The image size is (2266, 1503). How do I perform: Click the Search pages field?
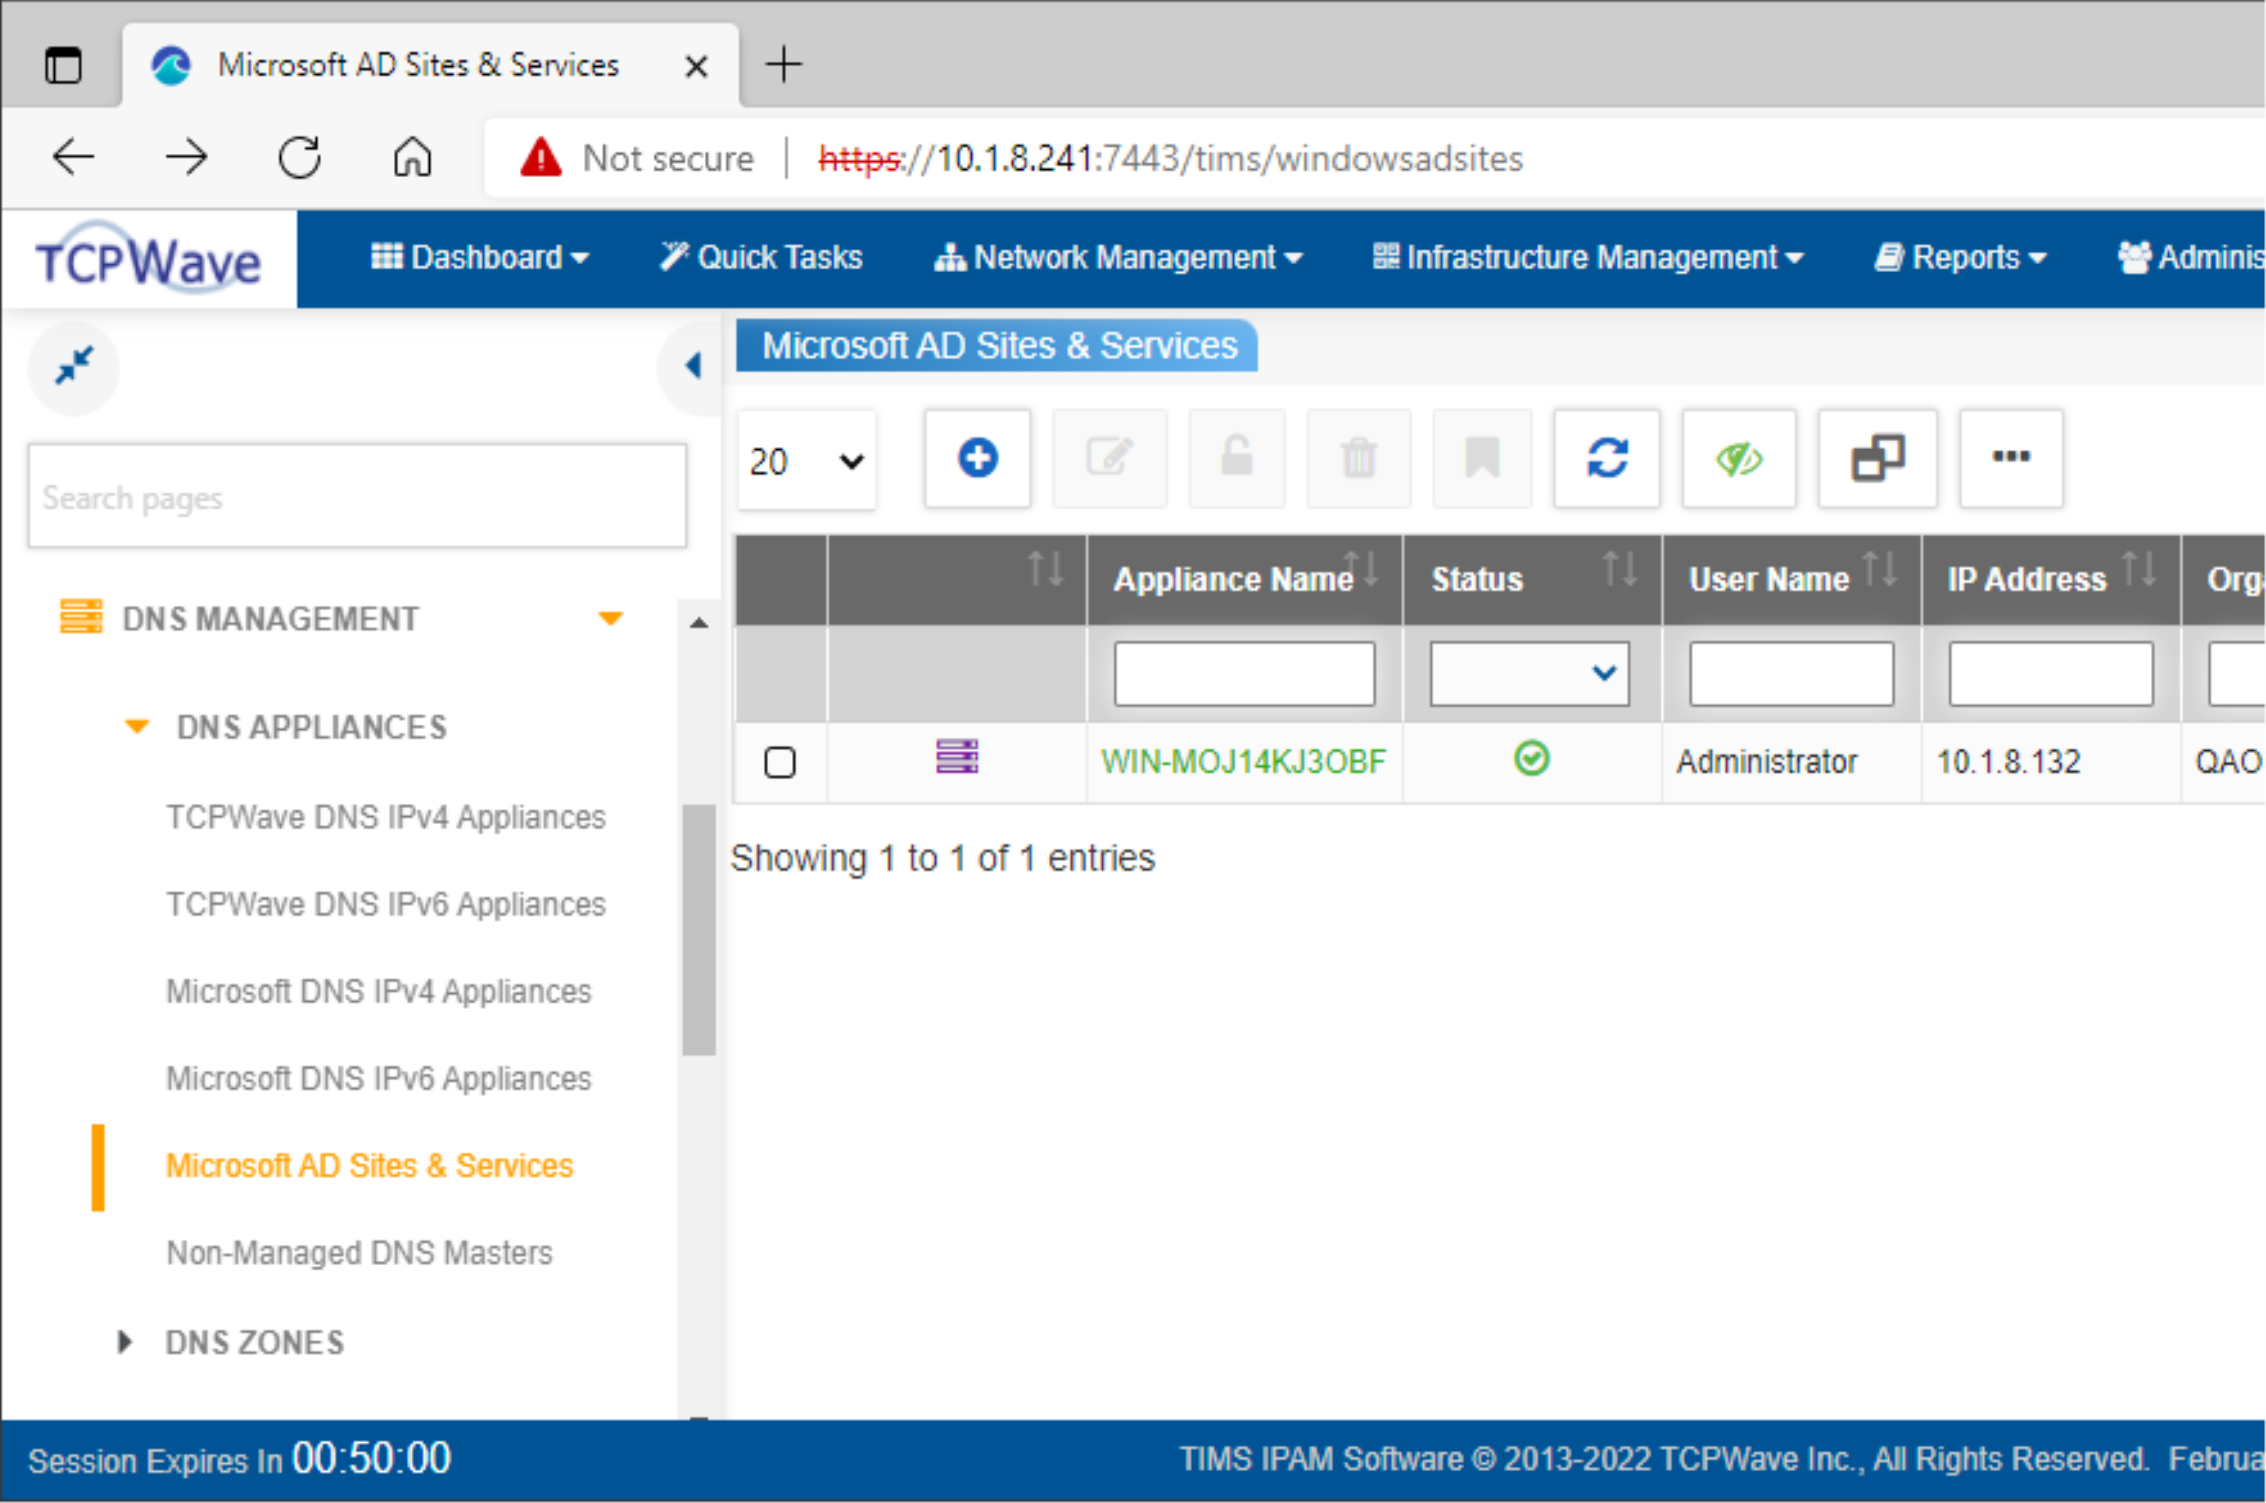[357, 497]
